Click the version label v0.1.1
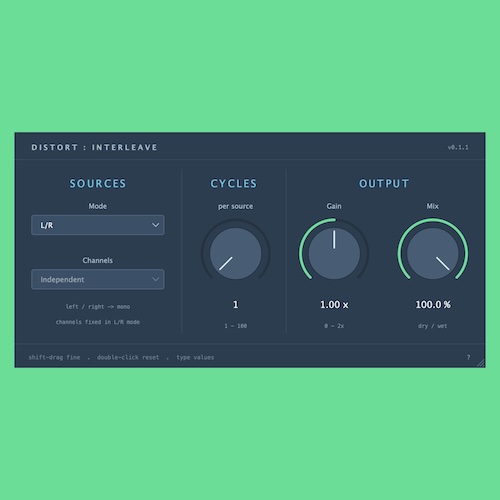Viewport: 500px width, 500px height. (458, 147)
